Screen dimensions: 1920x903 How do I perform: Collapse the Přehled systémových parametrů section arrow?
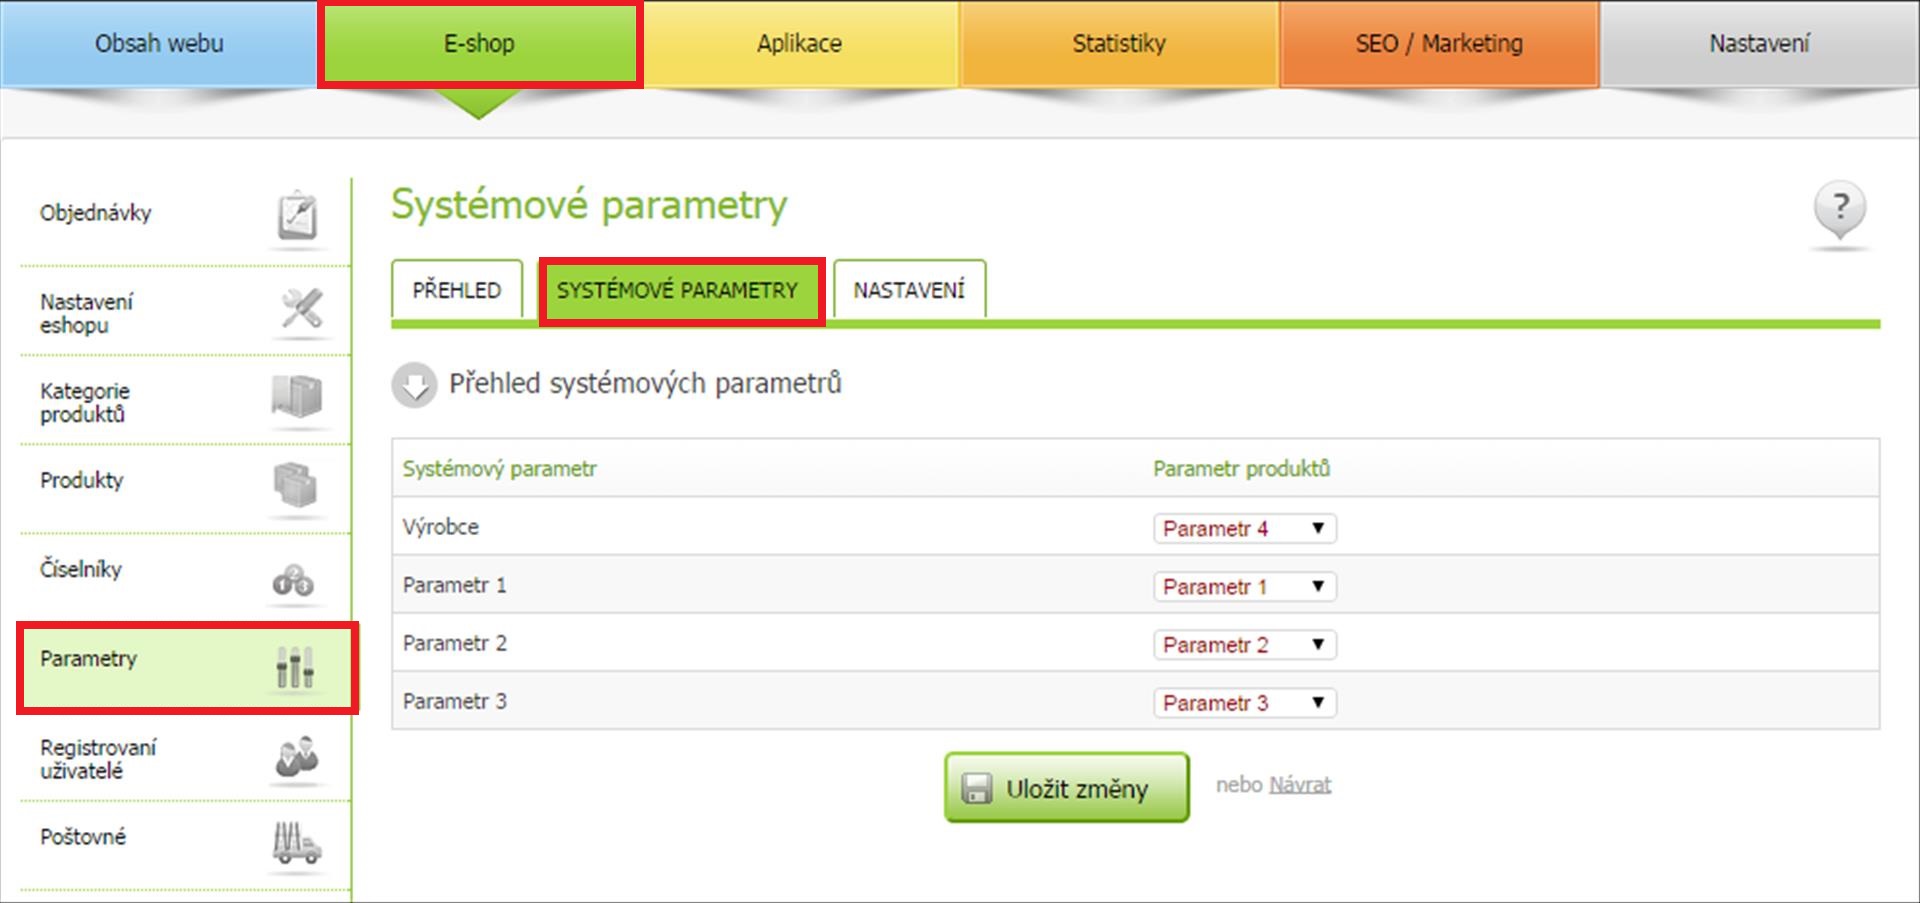(x=414, y=385)
